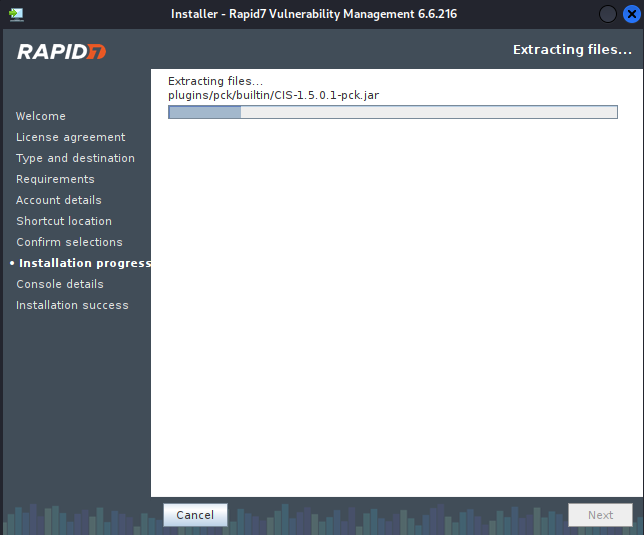
Task: Select the Confirm selections step
Action: point(69,242)
